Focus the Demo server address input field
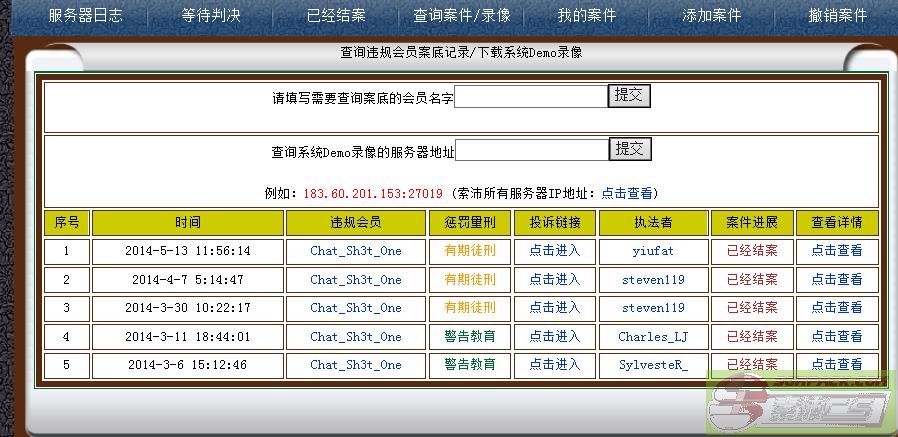This screenshot has width=898, height=437. coord(531,151)
